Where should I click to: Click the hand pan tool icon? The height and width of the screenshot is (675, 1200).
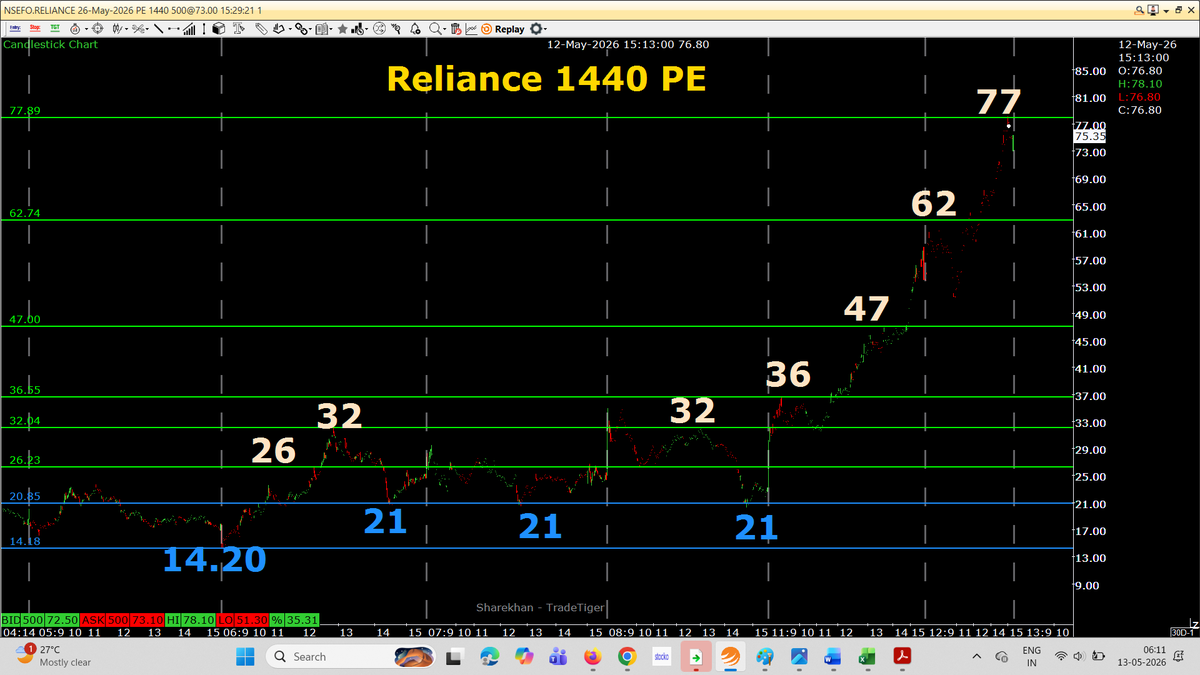[279, 29]
